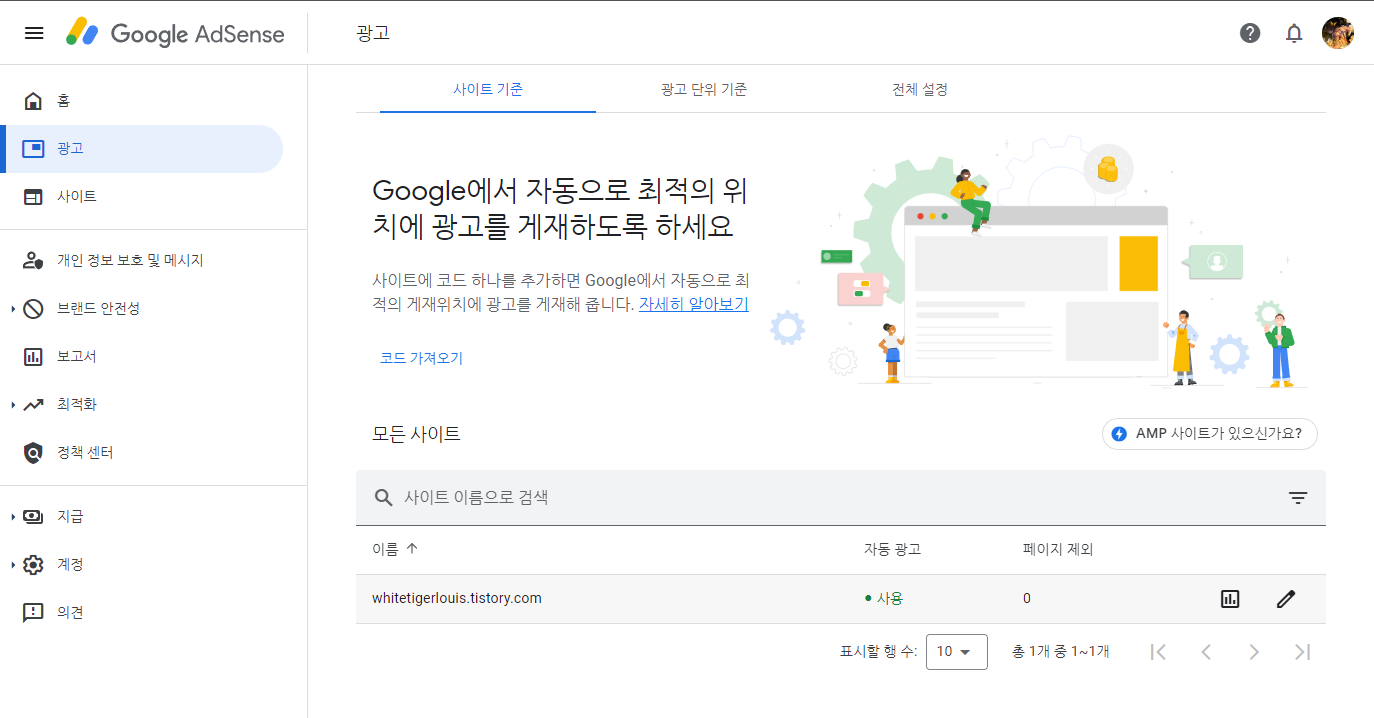Screen dimensions: 1374x718
Task: Switch to the 사이트 기준 tab
Action: tap(488, 89)
